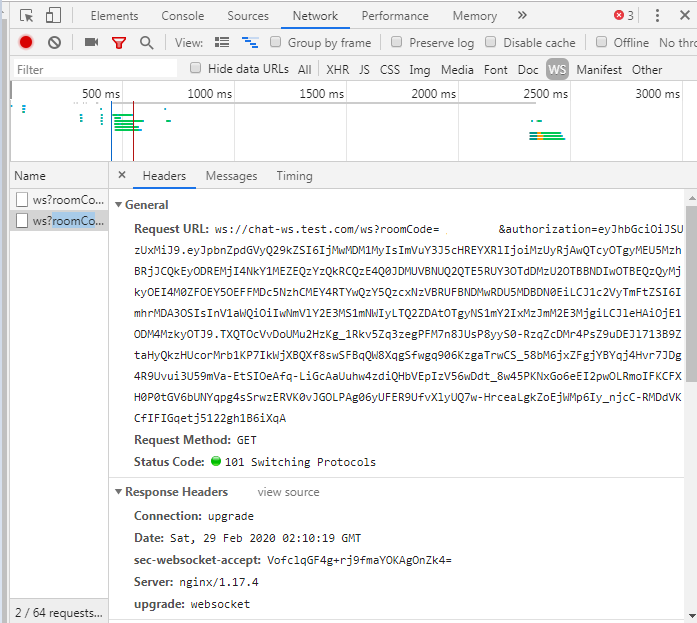Click the Request Method GET value
This screenshot has height=623, width=697.
tap(246, 440)
